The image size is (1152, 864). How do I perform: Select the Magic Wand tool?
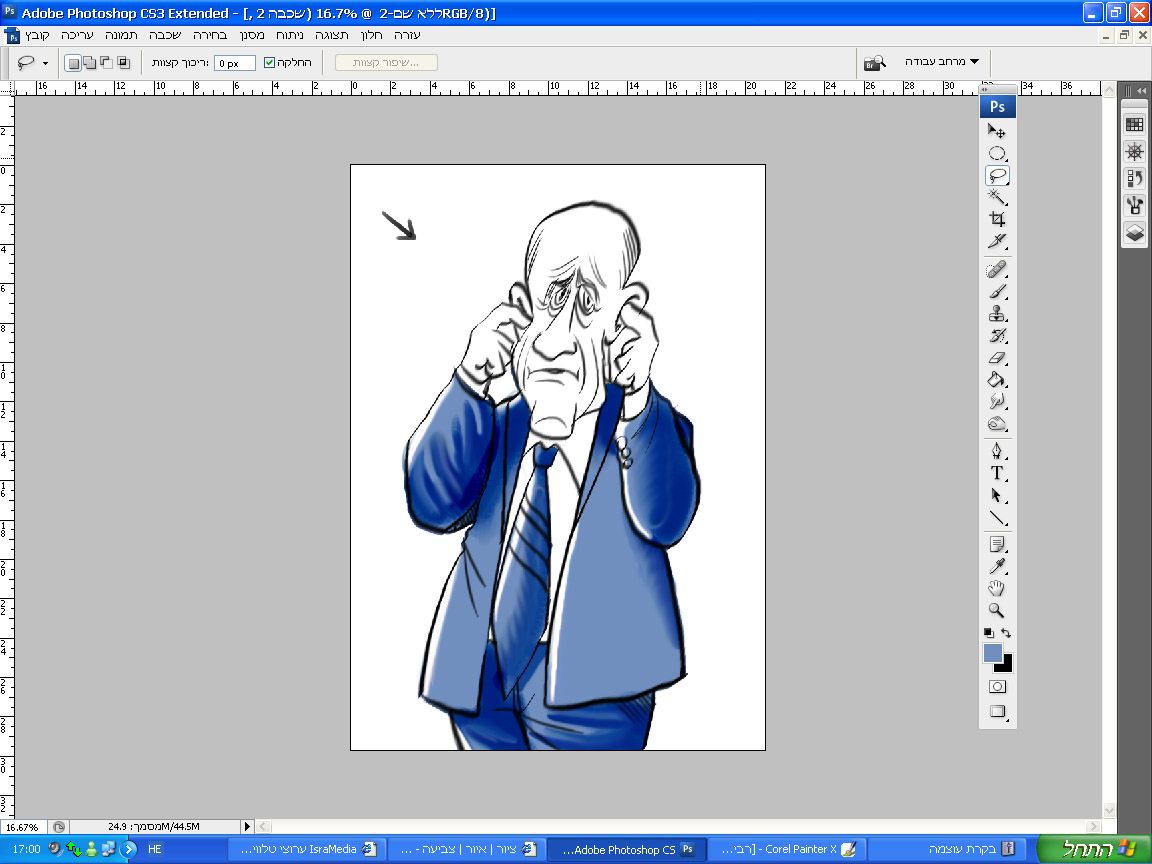(x=997, y=197)
